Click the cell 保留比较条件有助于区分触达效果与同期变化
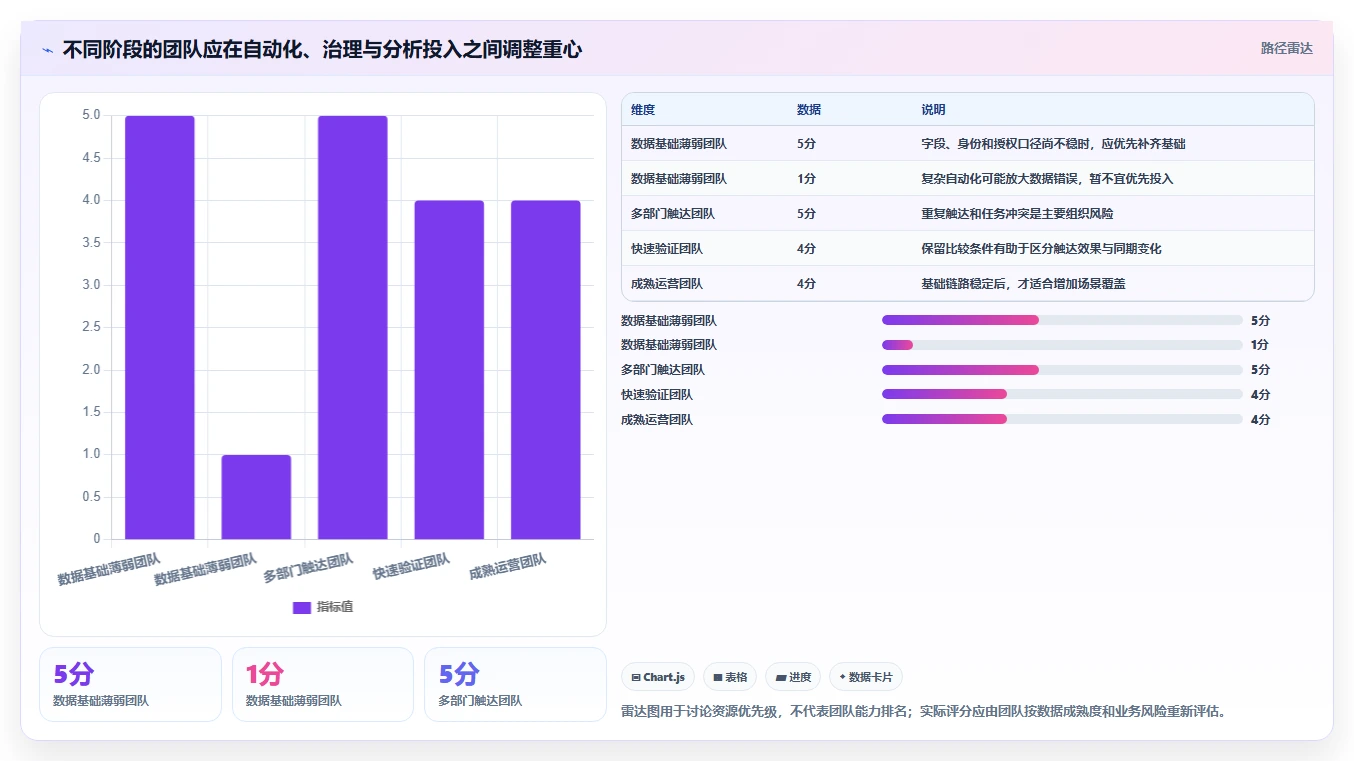This screenshot has width=1354, height=761. click(1041, 249)
